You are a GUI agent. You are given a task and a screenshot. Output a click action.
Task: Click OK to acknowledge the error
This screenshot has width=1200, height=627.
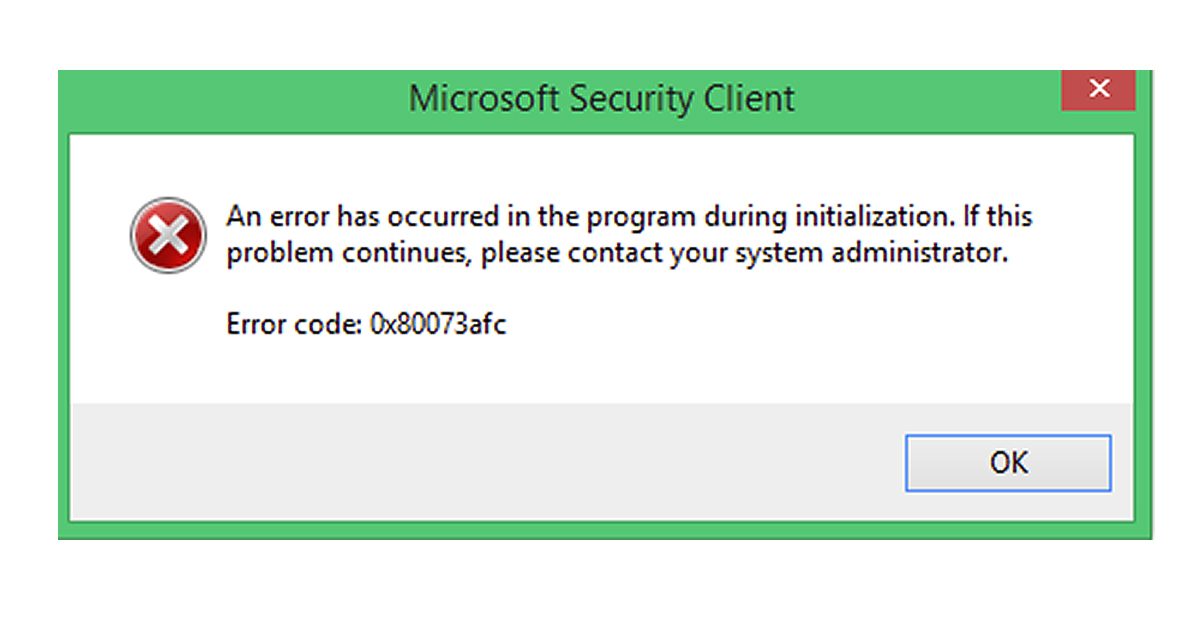pos(1008,462)
